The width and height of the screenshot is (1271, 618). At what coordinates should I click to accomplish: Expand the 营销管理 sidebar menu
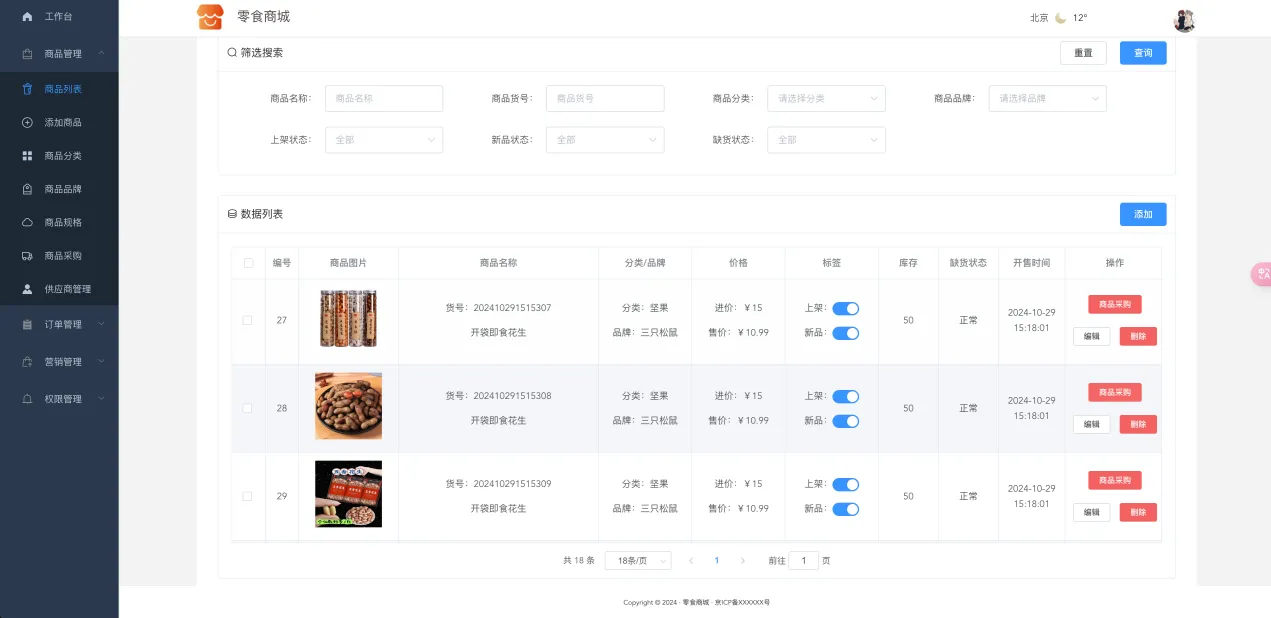[x=59, y=361]
